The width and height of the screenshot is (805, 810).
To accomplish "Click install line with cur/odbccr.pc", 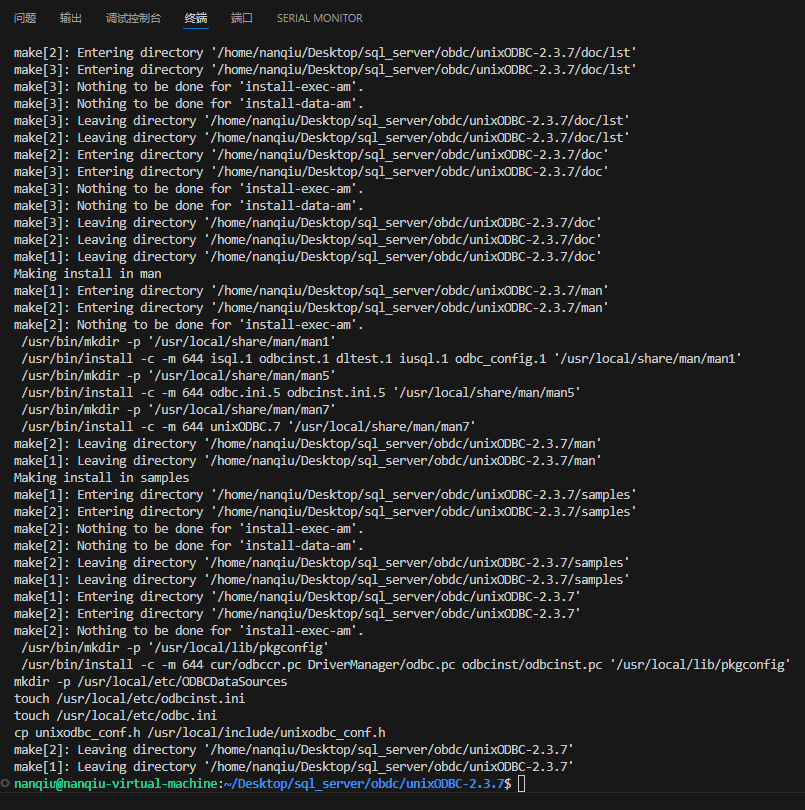I will coord(406,665).
